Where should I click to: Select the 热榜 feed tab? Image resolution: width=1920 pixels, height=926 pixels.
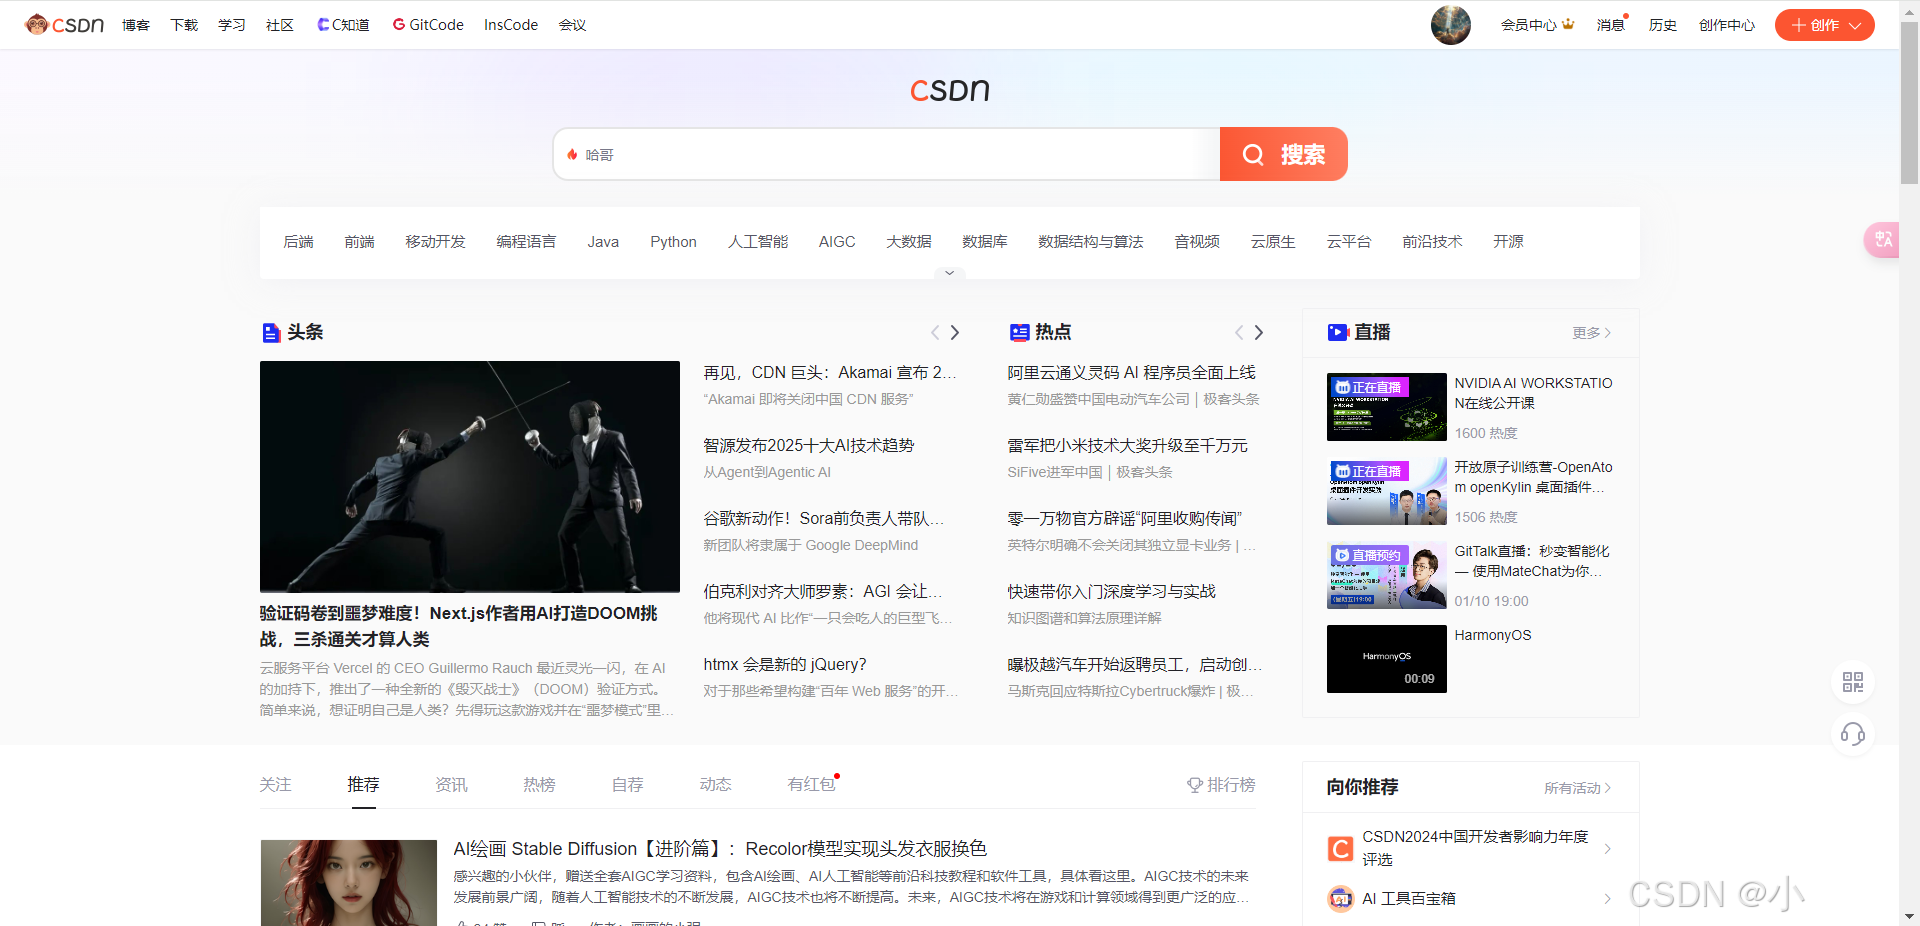pyautogui.click(x=539, y=785)
